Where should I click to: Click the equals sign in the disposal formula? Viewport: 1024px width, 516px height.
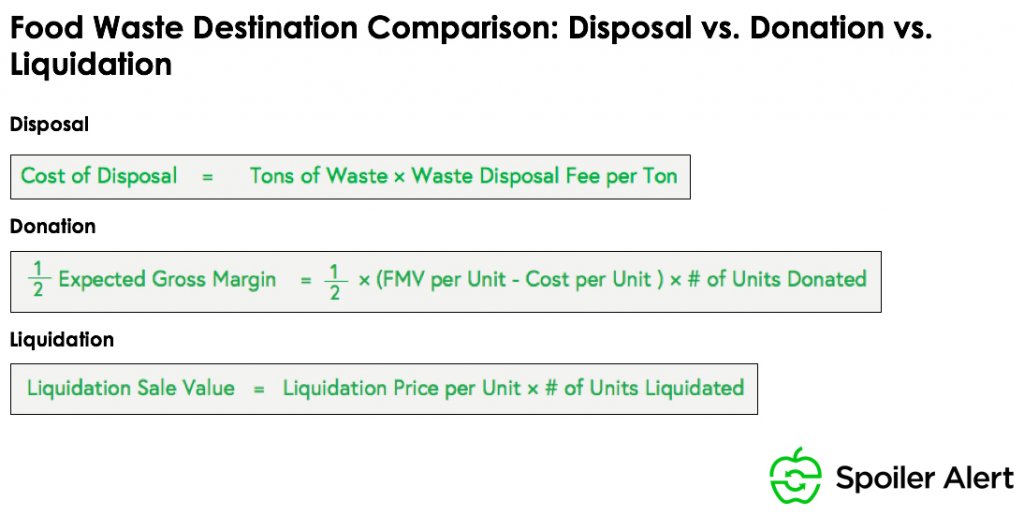[208, 177]
